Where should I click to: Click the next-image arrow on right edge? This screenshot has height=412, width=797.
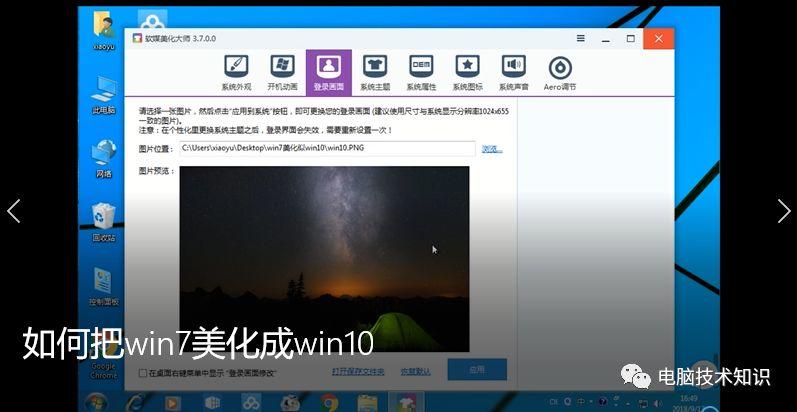point(784,211)
